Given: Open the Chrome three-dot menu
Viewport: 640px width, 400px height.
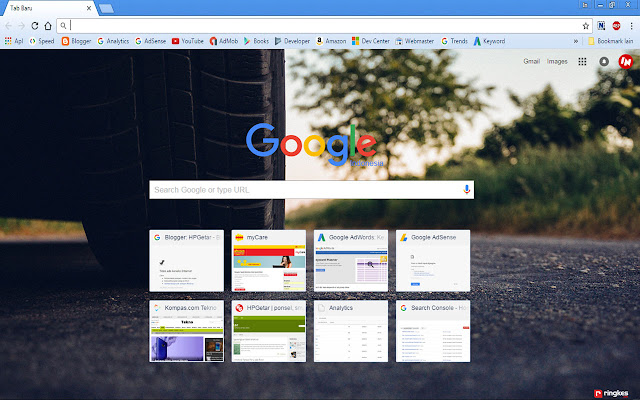Looking at the screenshot, I should (x=631, y=26).
